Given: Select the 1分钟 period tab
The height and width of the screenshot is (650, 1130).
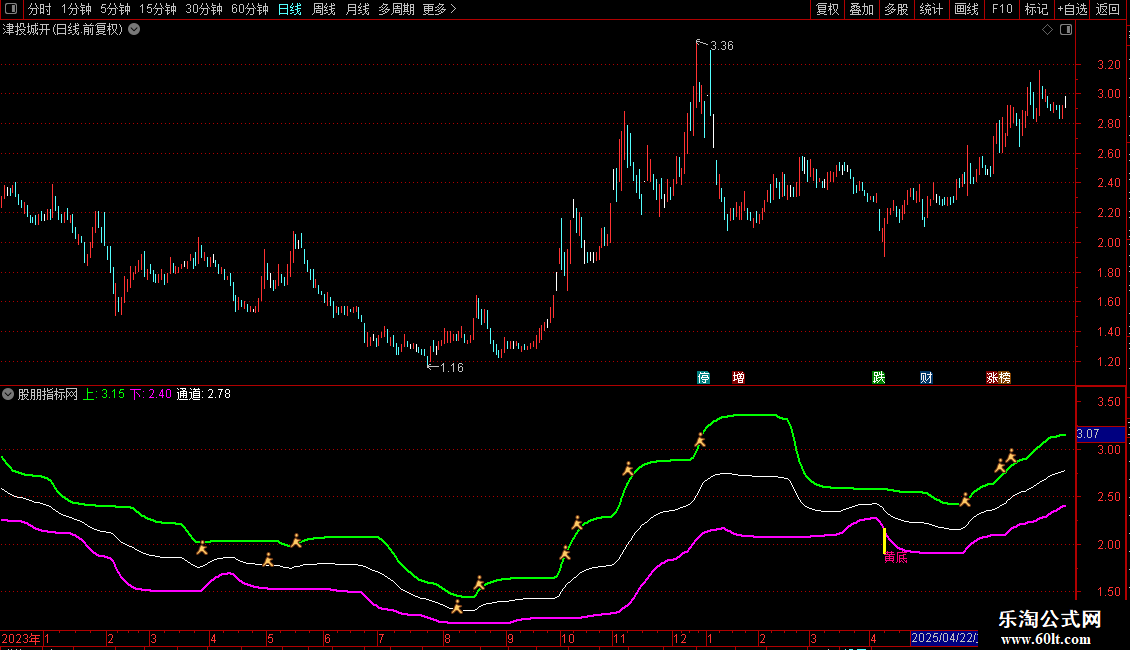Looking at the screenshot, I should 76,9.
